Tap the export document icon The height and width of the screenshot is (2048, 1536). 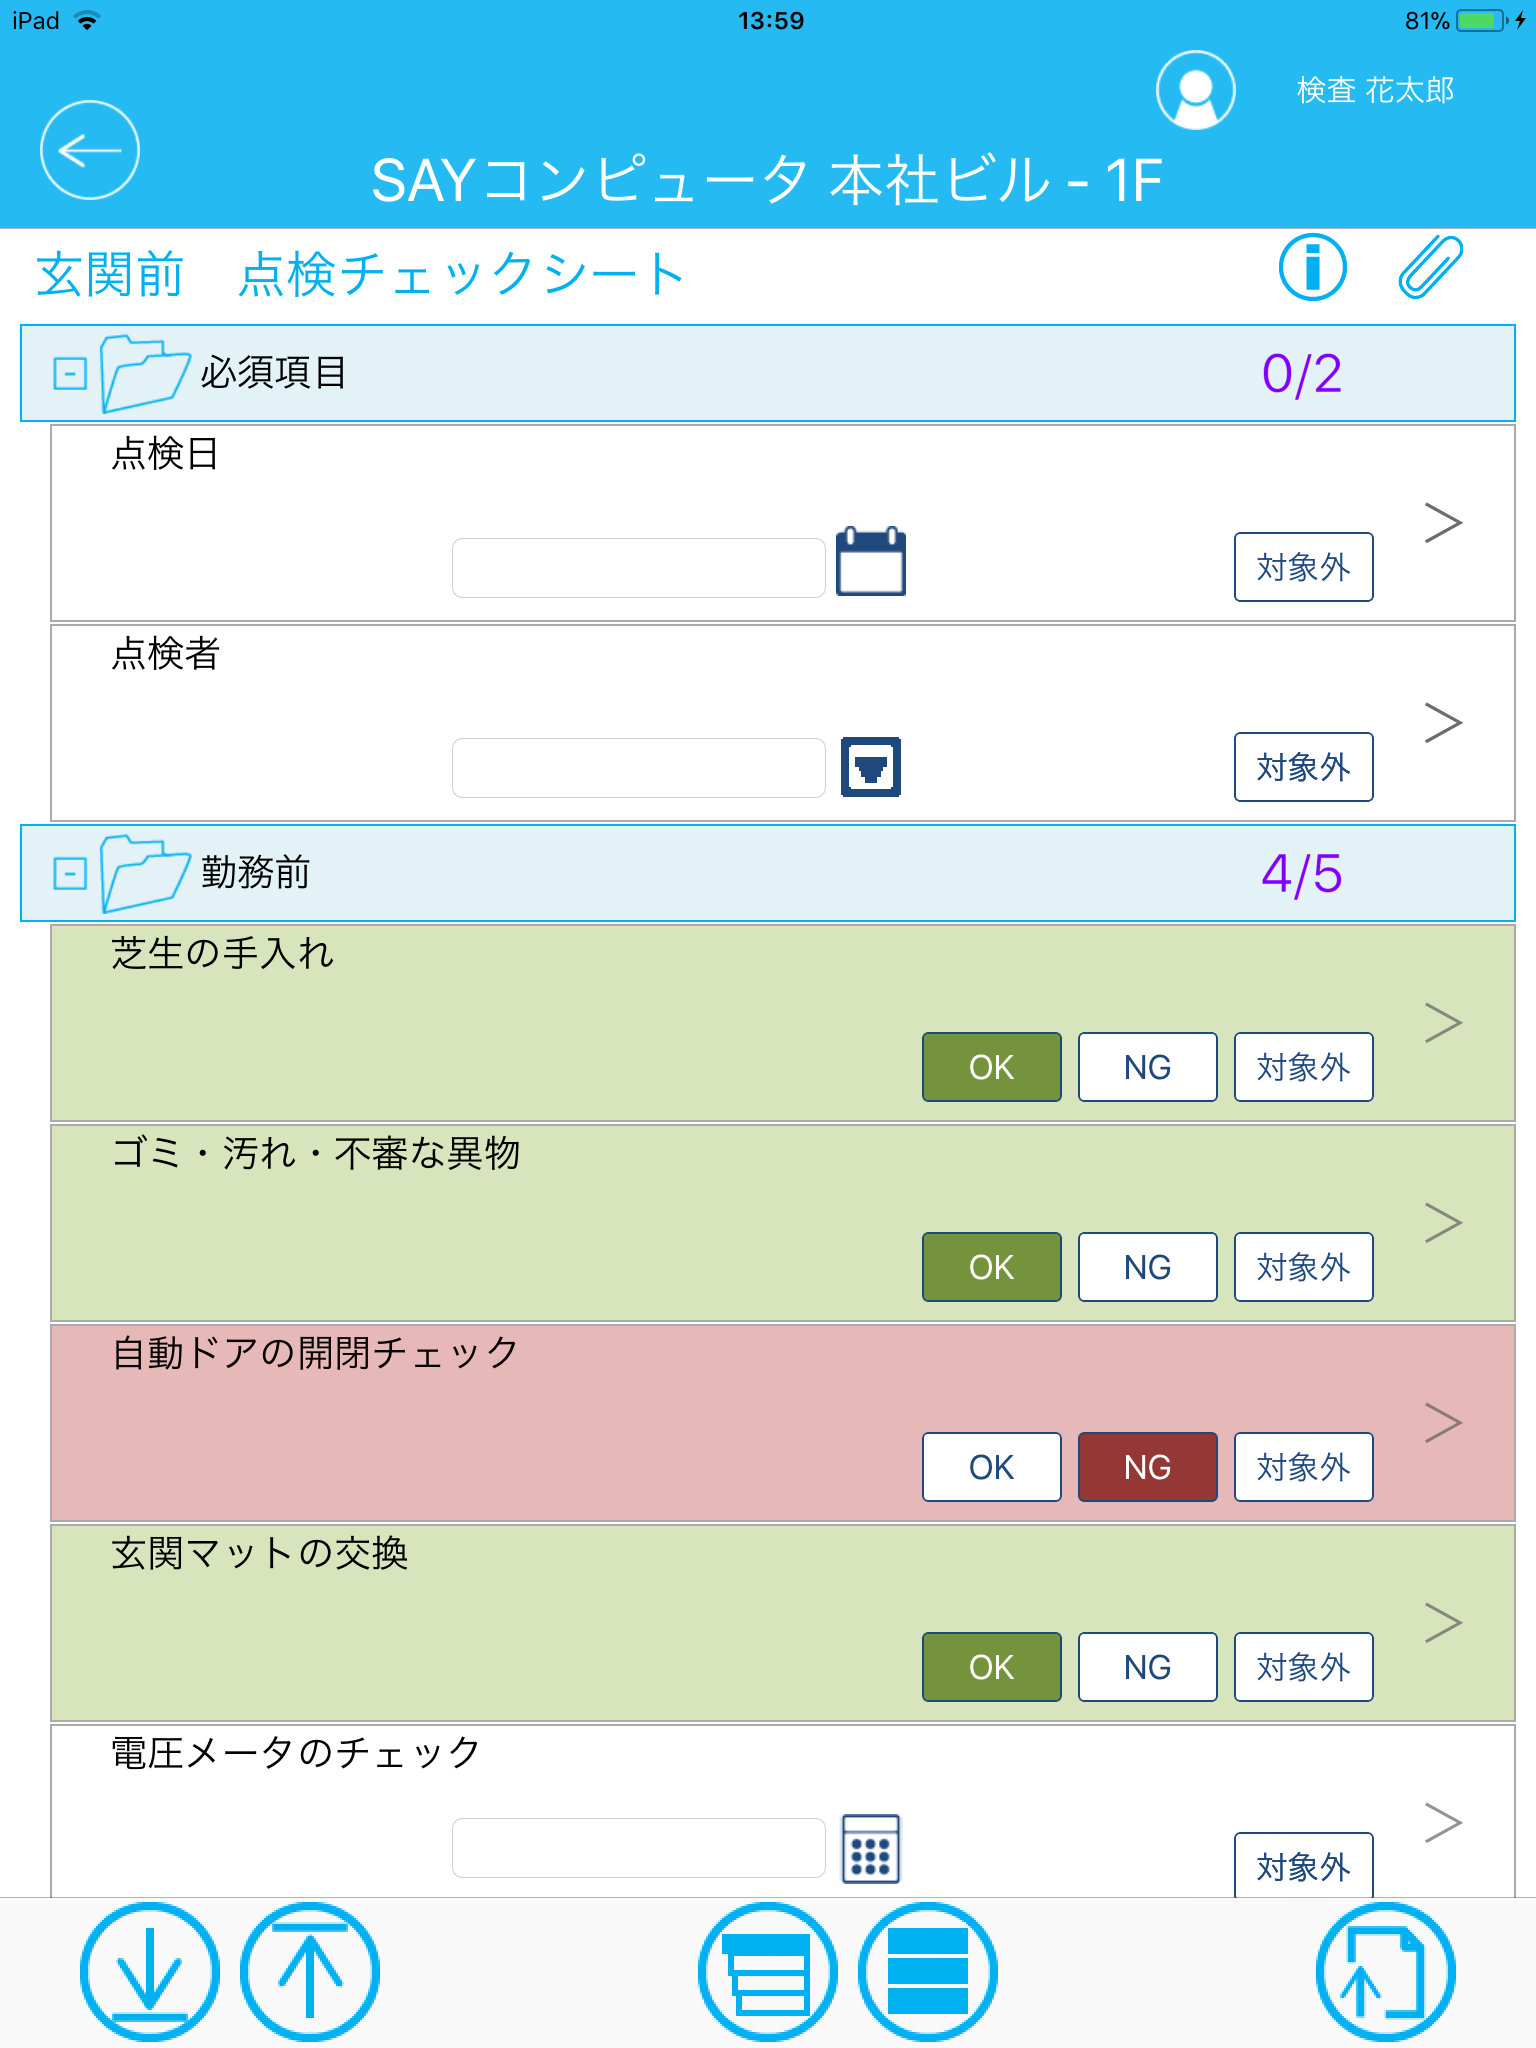pyautogui.click(x=1385, y=1972)
